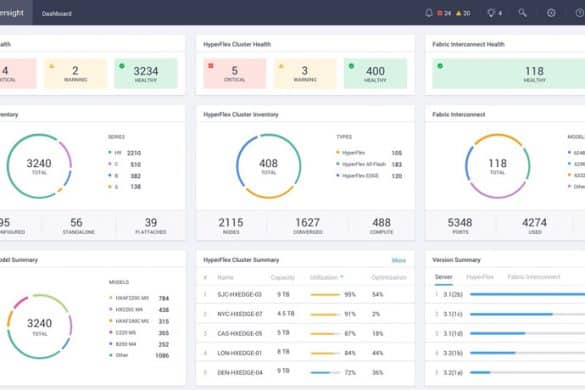The image size is (585, 390).
Task: Click green healthy dot in HyperFlex Cluster Health
Action: point(351,66)
